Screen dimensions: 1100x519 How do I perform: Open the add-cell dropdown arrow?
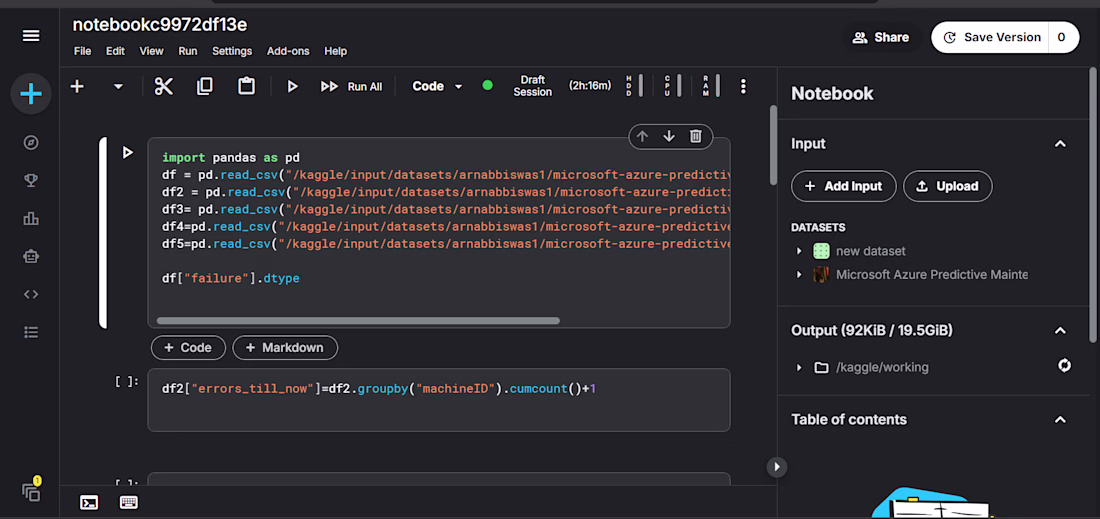pyautogui.click(x=118, y=86)
